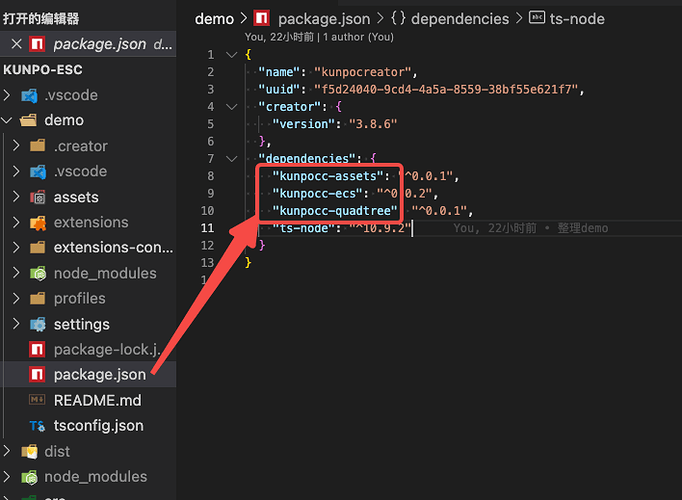Click package.json in the breadcrumb
This screenshot has width=682, height=500.
[x=324, y=19]
